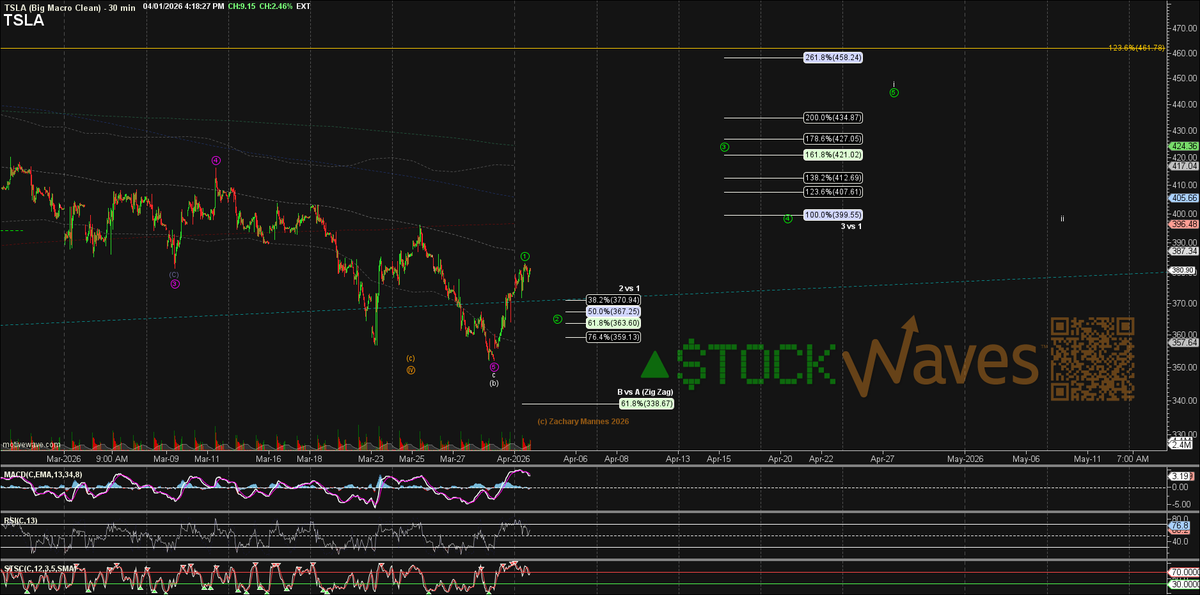Image resolution: width=1200 pixels, height=595 pixels.
Task: Click the 'EXT' extended hours label
Action: 304,6
